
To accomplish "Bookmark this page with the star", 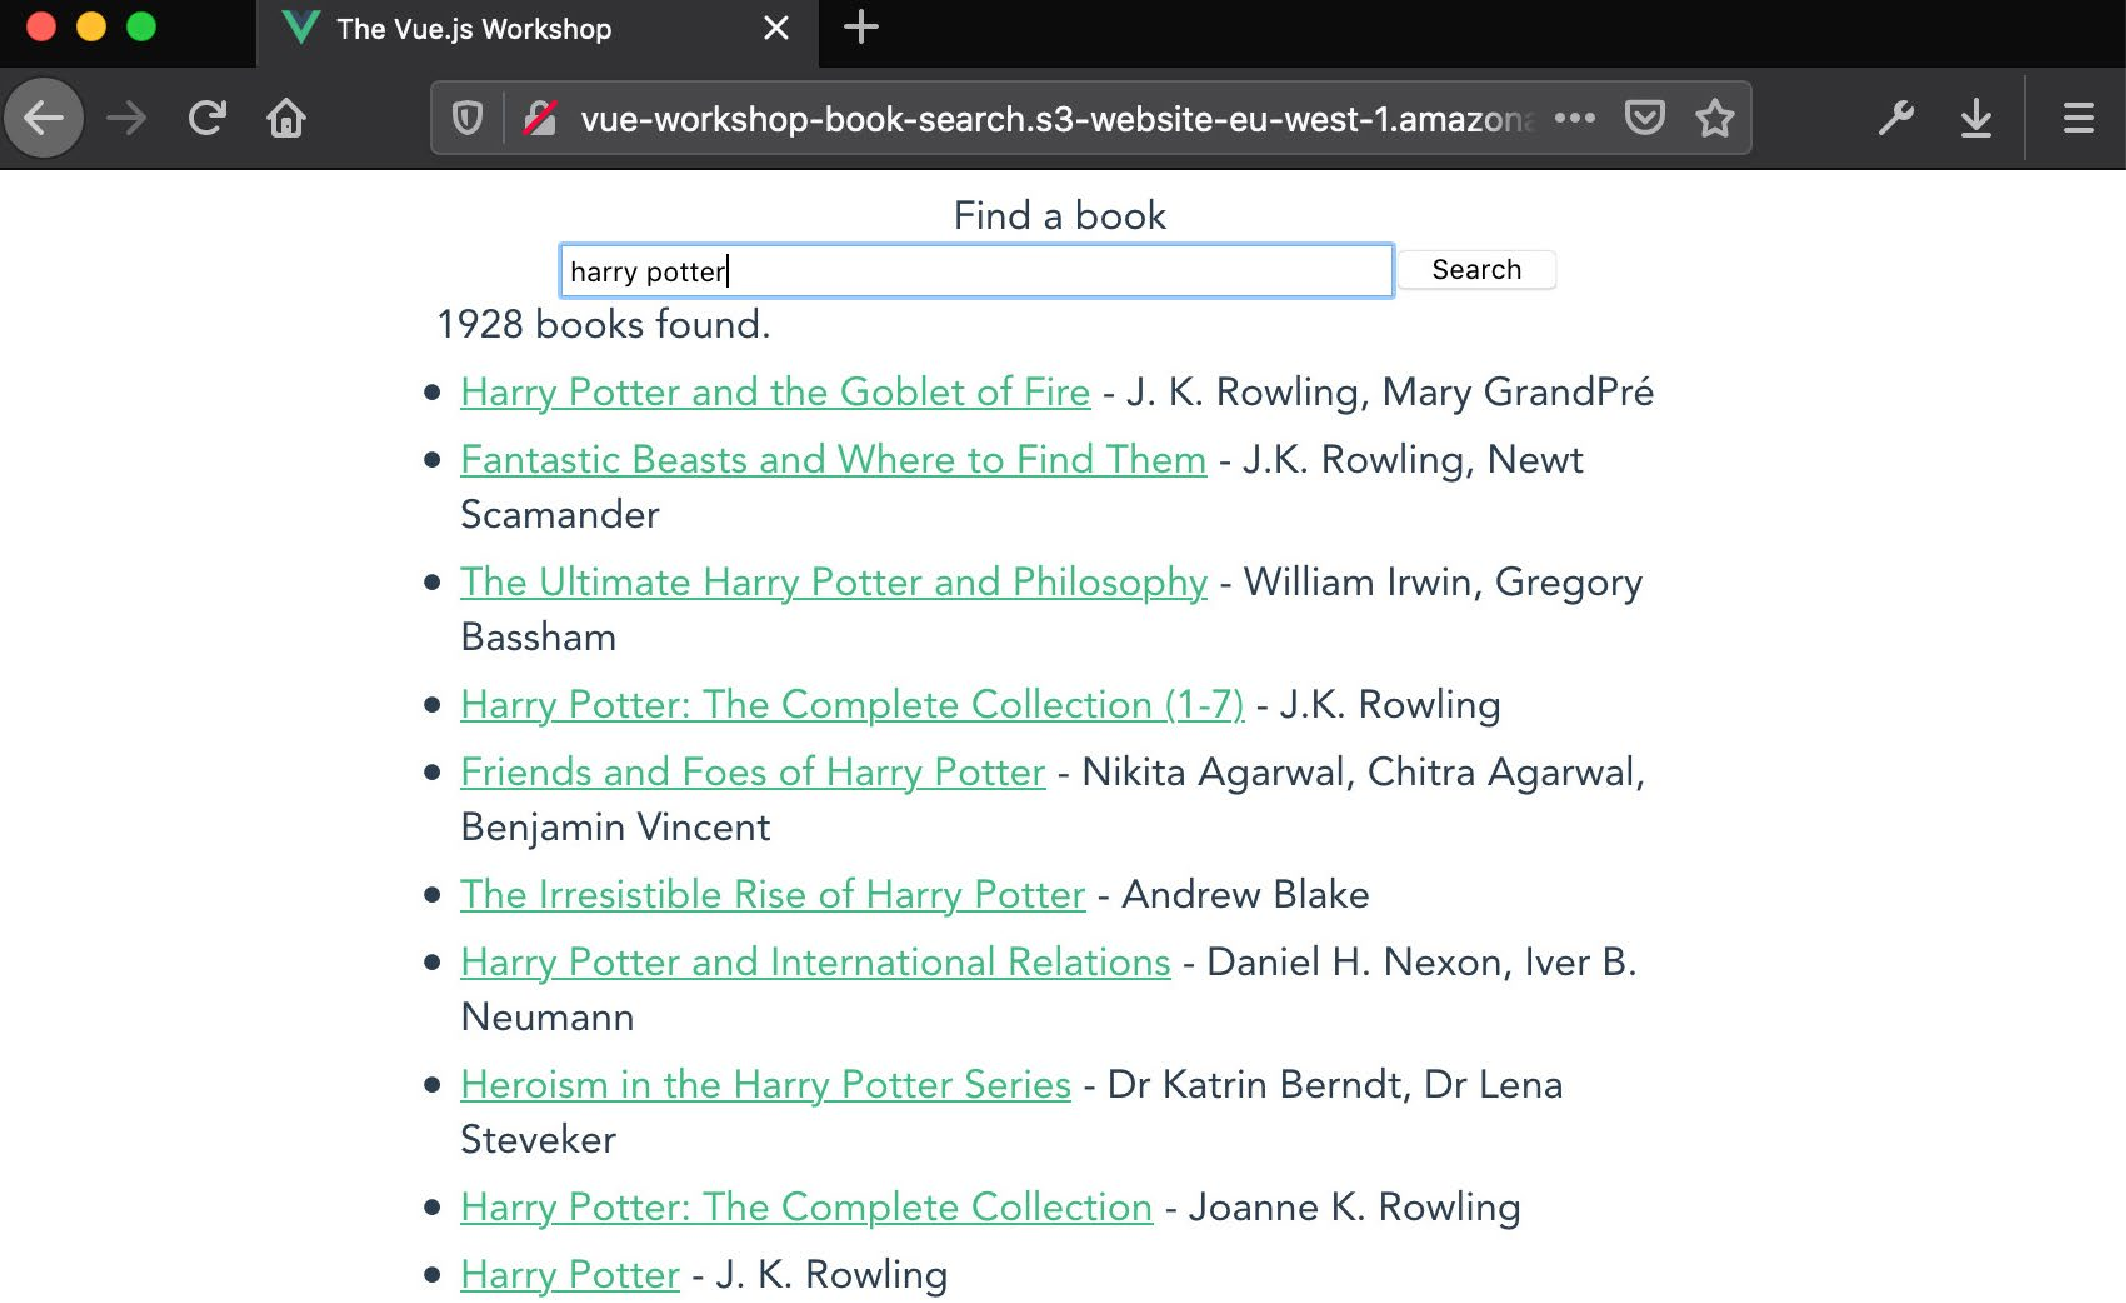I will coord(1715,119).
